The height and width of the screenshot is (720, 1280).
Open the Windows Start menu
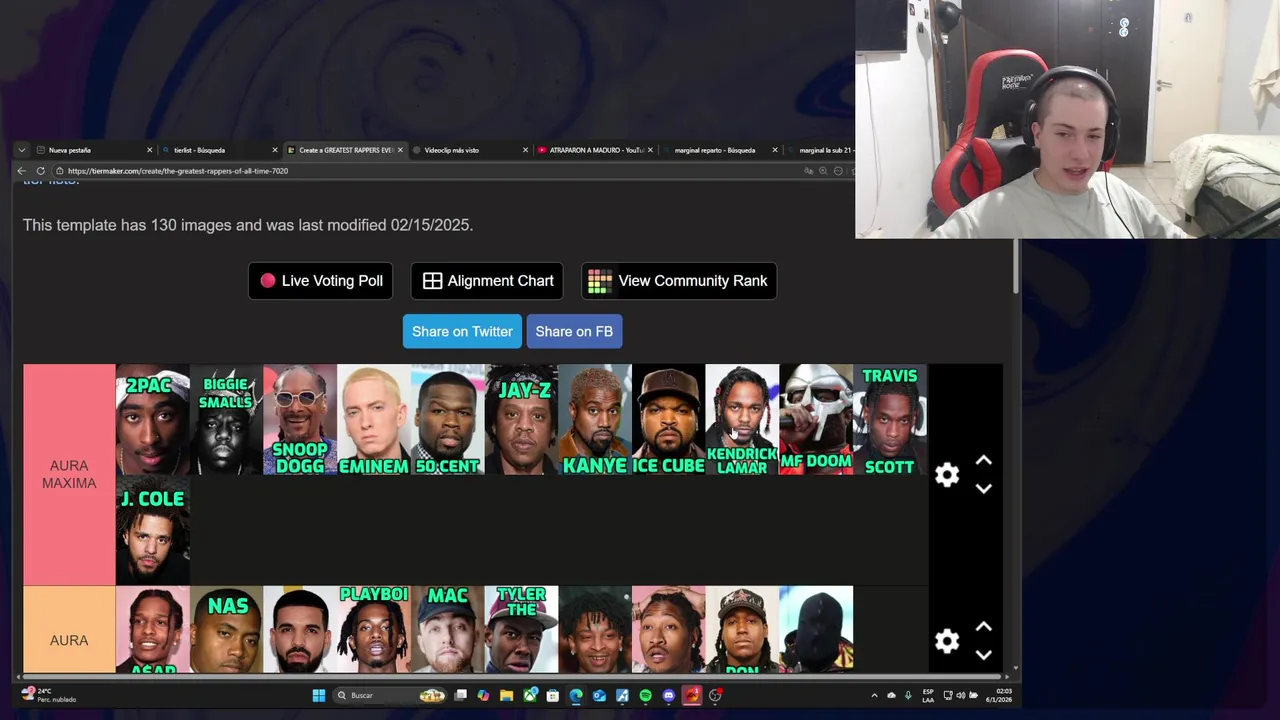coord(318,695)
